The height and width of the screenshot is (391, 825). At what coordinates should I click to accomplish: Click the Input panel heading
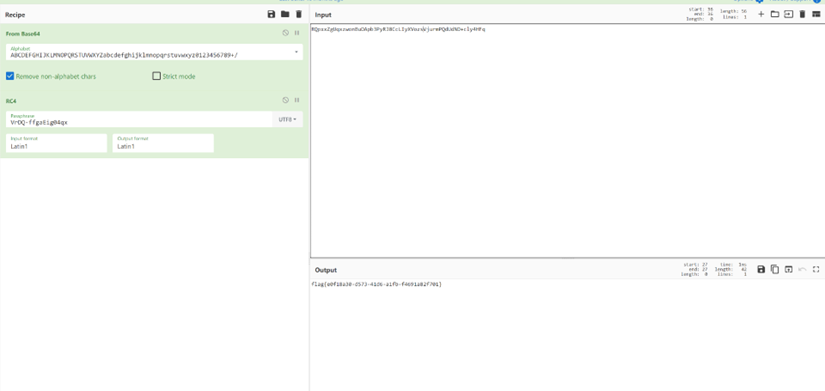(323, 15)
